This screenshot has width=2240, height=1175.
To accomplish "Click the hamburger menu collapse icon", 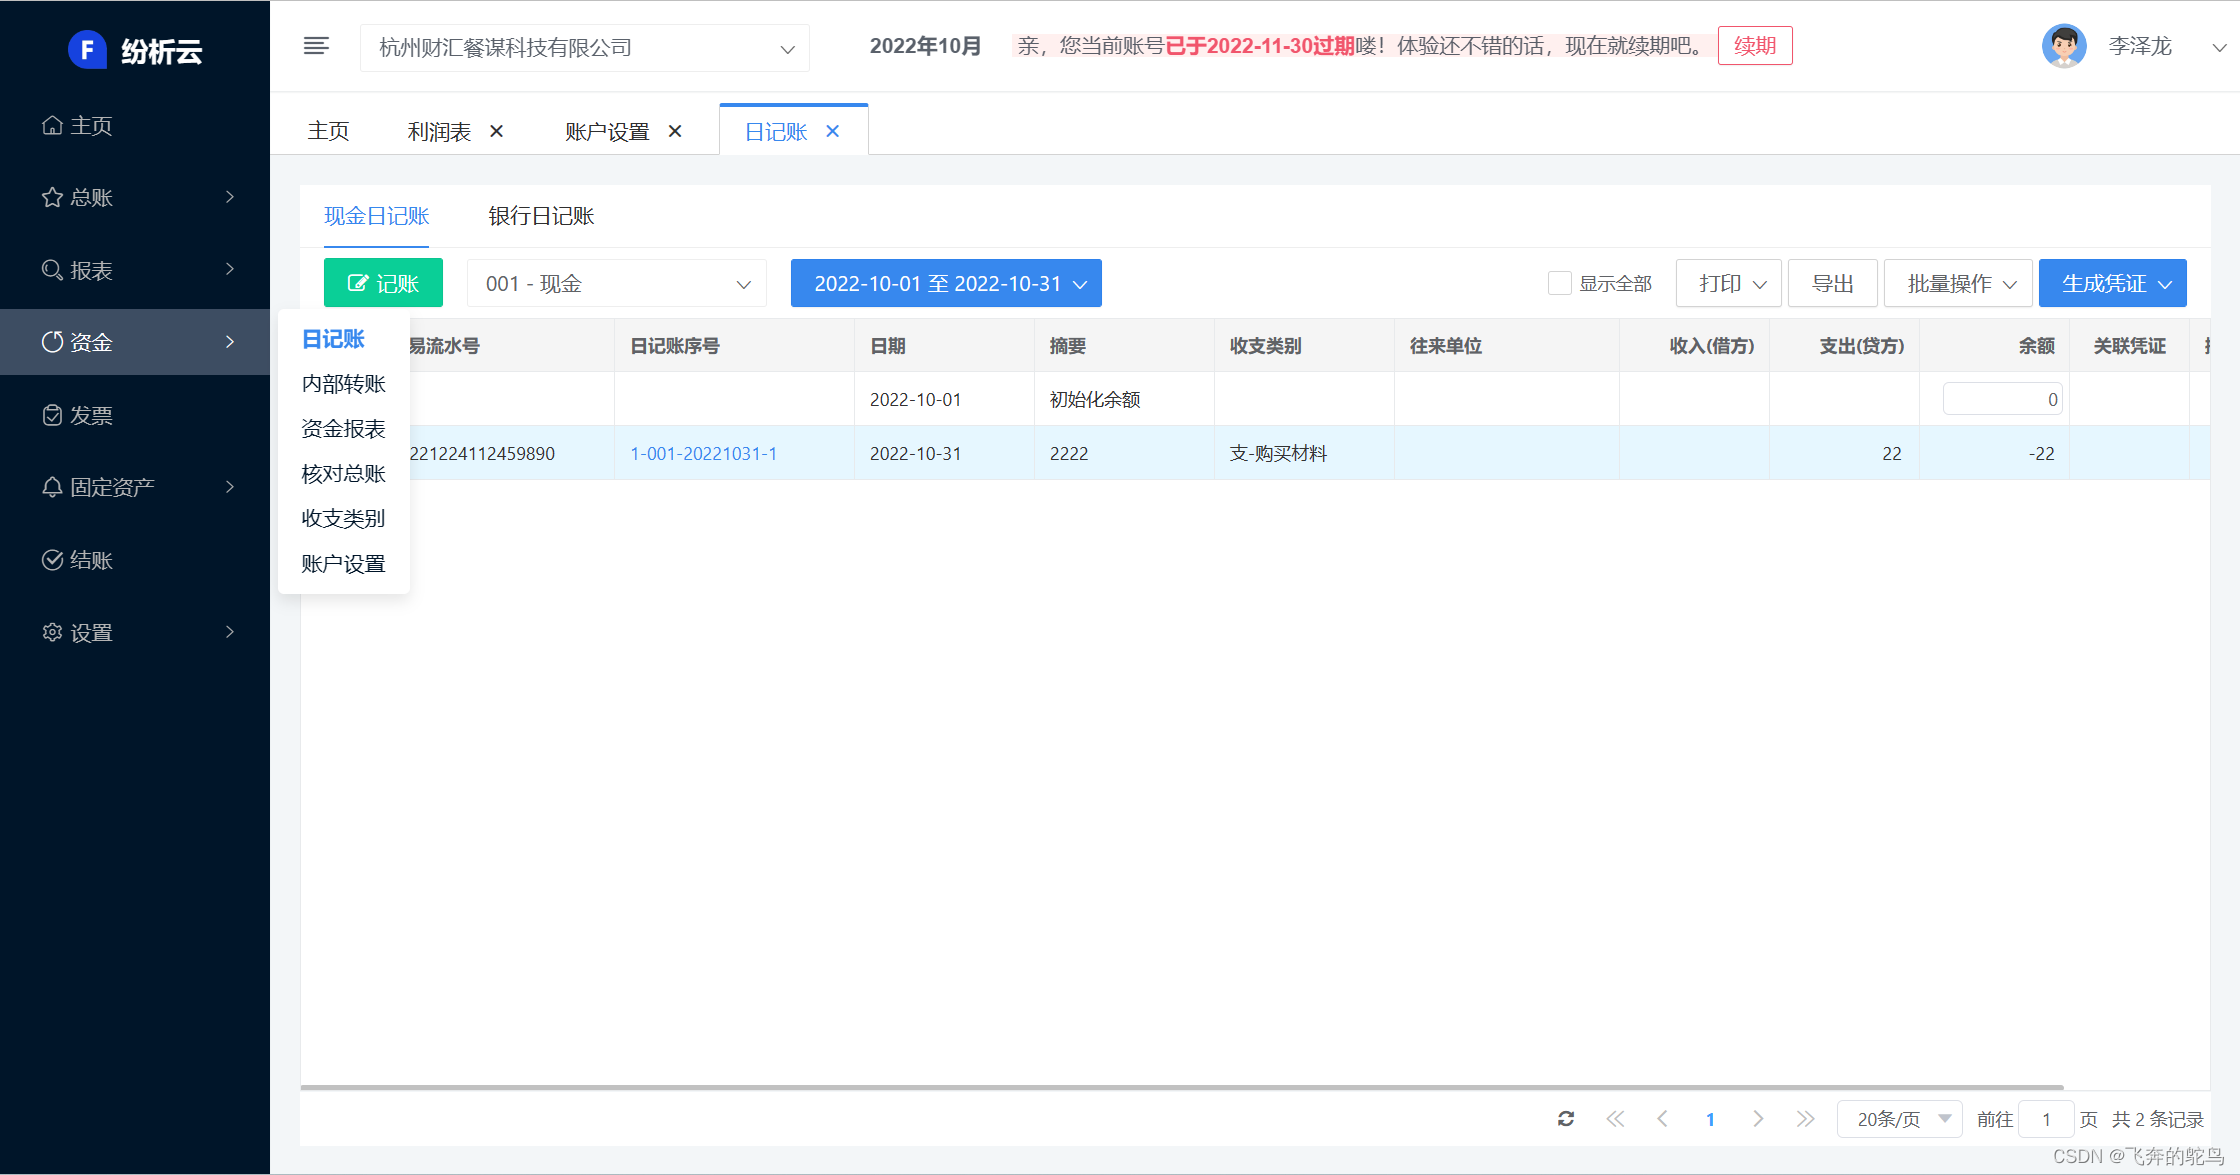I will coord(316,46).
